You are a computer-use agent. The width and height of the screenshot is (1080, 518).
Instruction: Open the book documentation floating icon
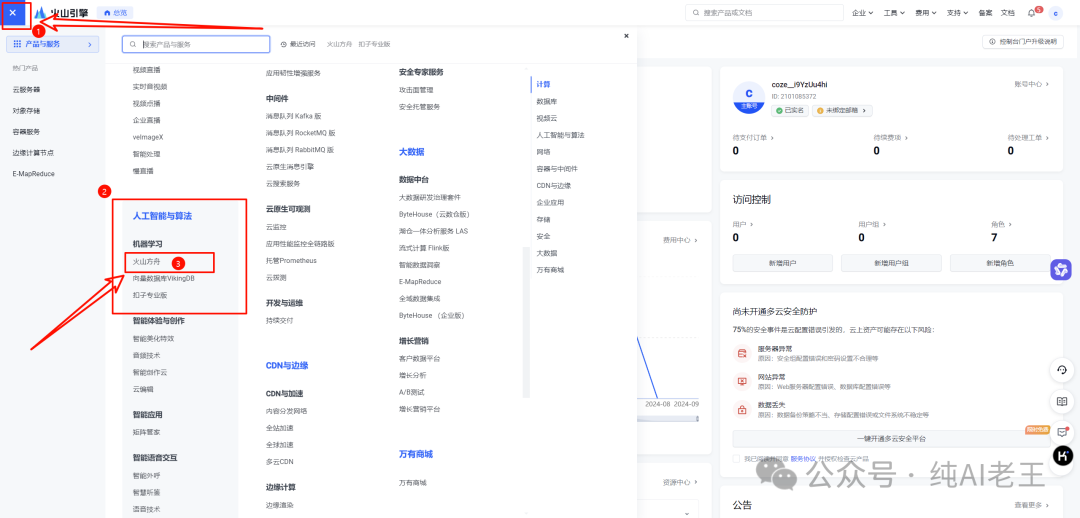pyautogui.click(x=1062, y=401)
